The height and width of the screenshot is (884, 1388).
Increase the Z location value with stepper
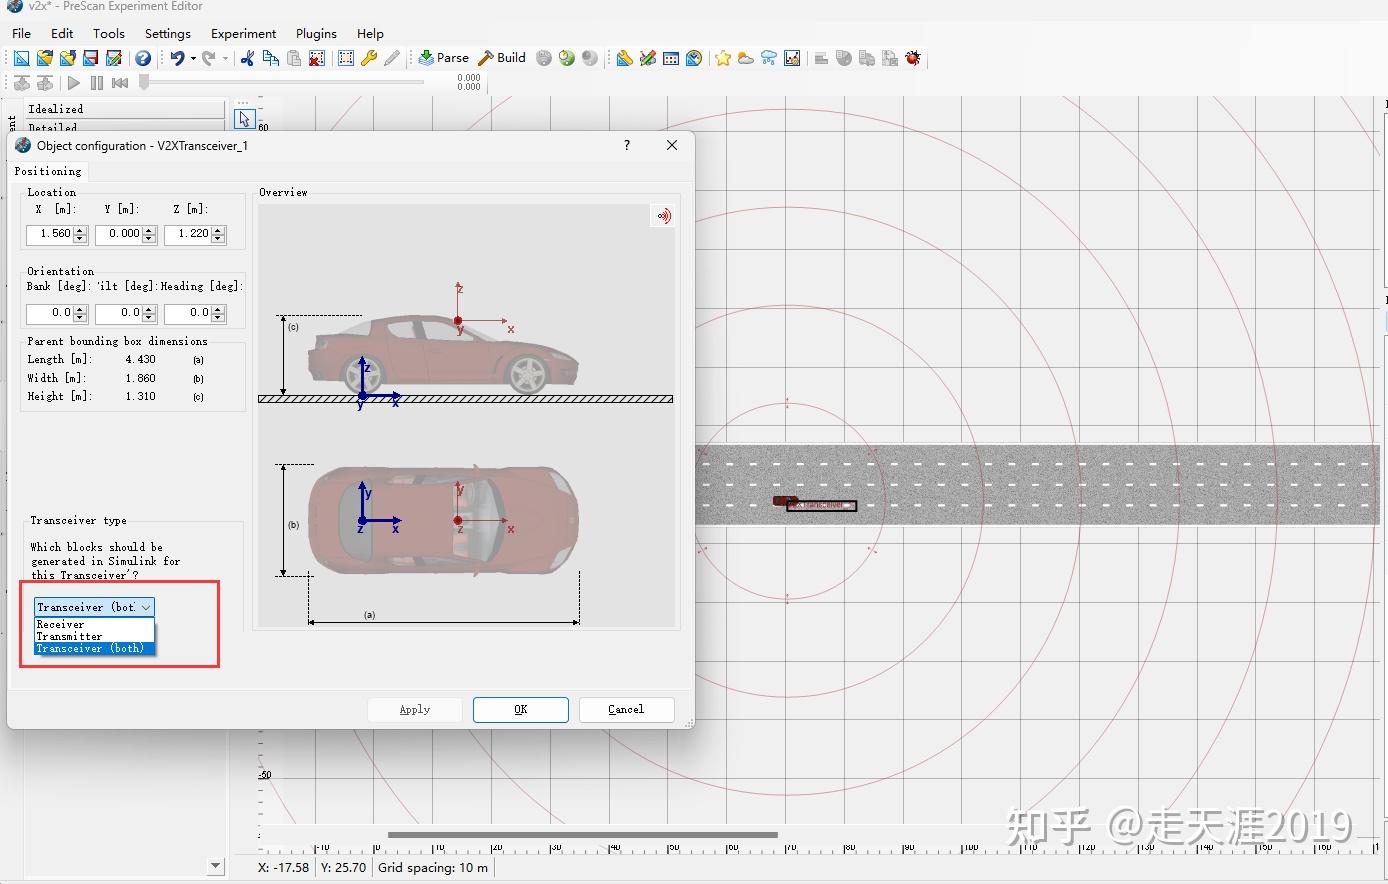[x=219, y=230]
